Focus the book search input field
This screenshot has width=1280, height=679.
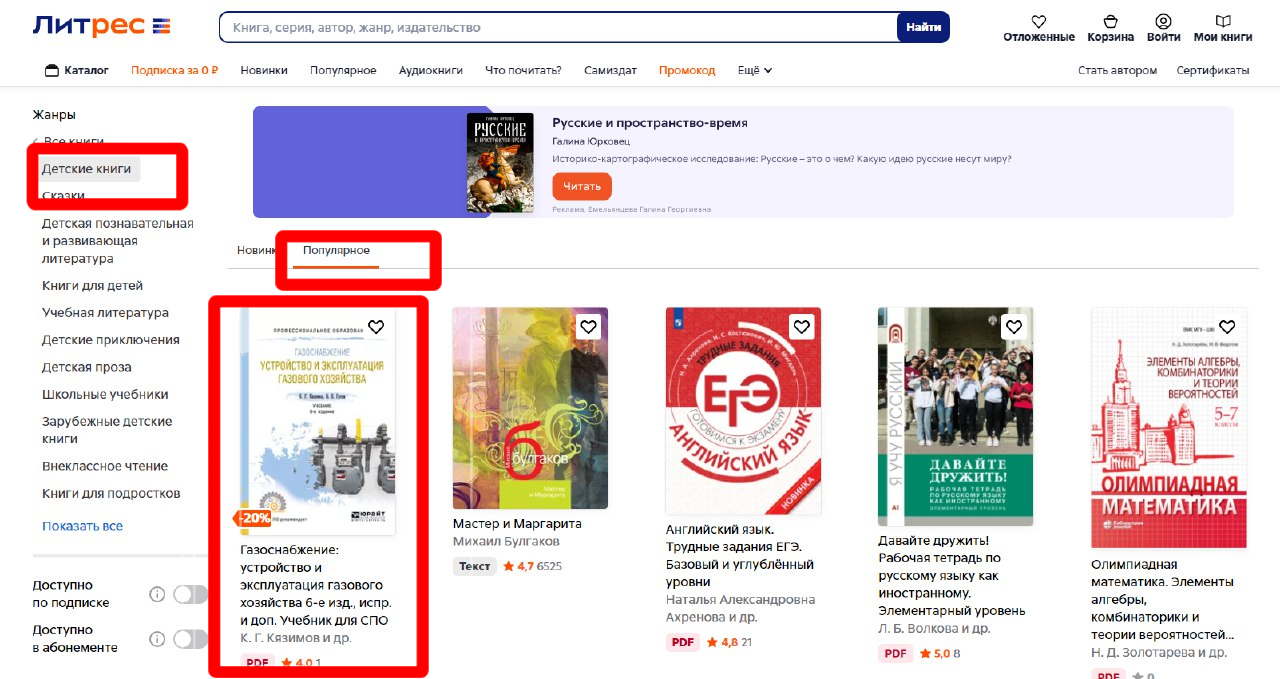560,27
